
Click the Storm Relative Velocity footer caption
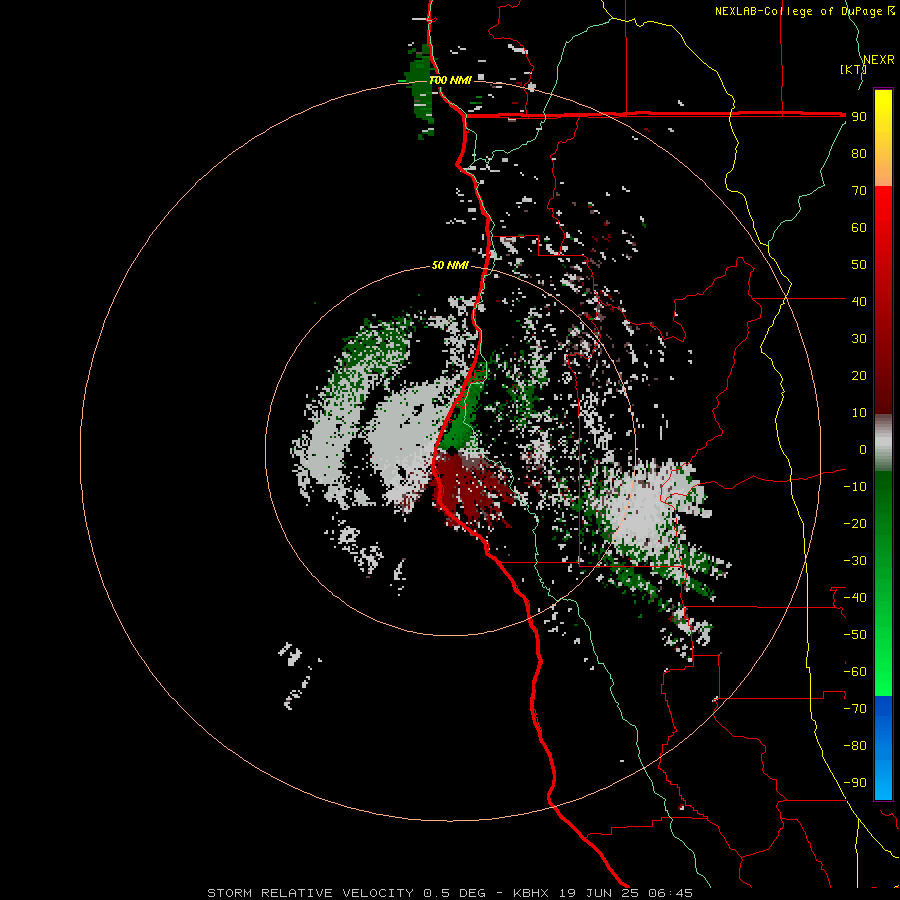click(450, 893)
